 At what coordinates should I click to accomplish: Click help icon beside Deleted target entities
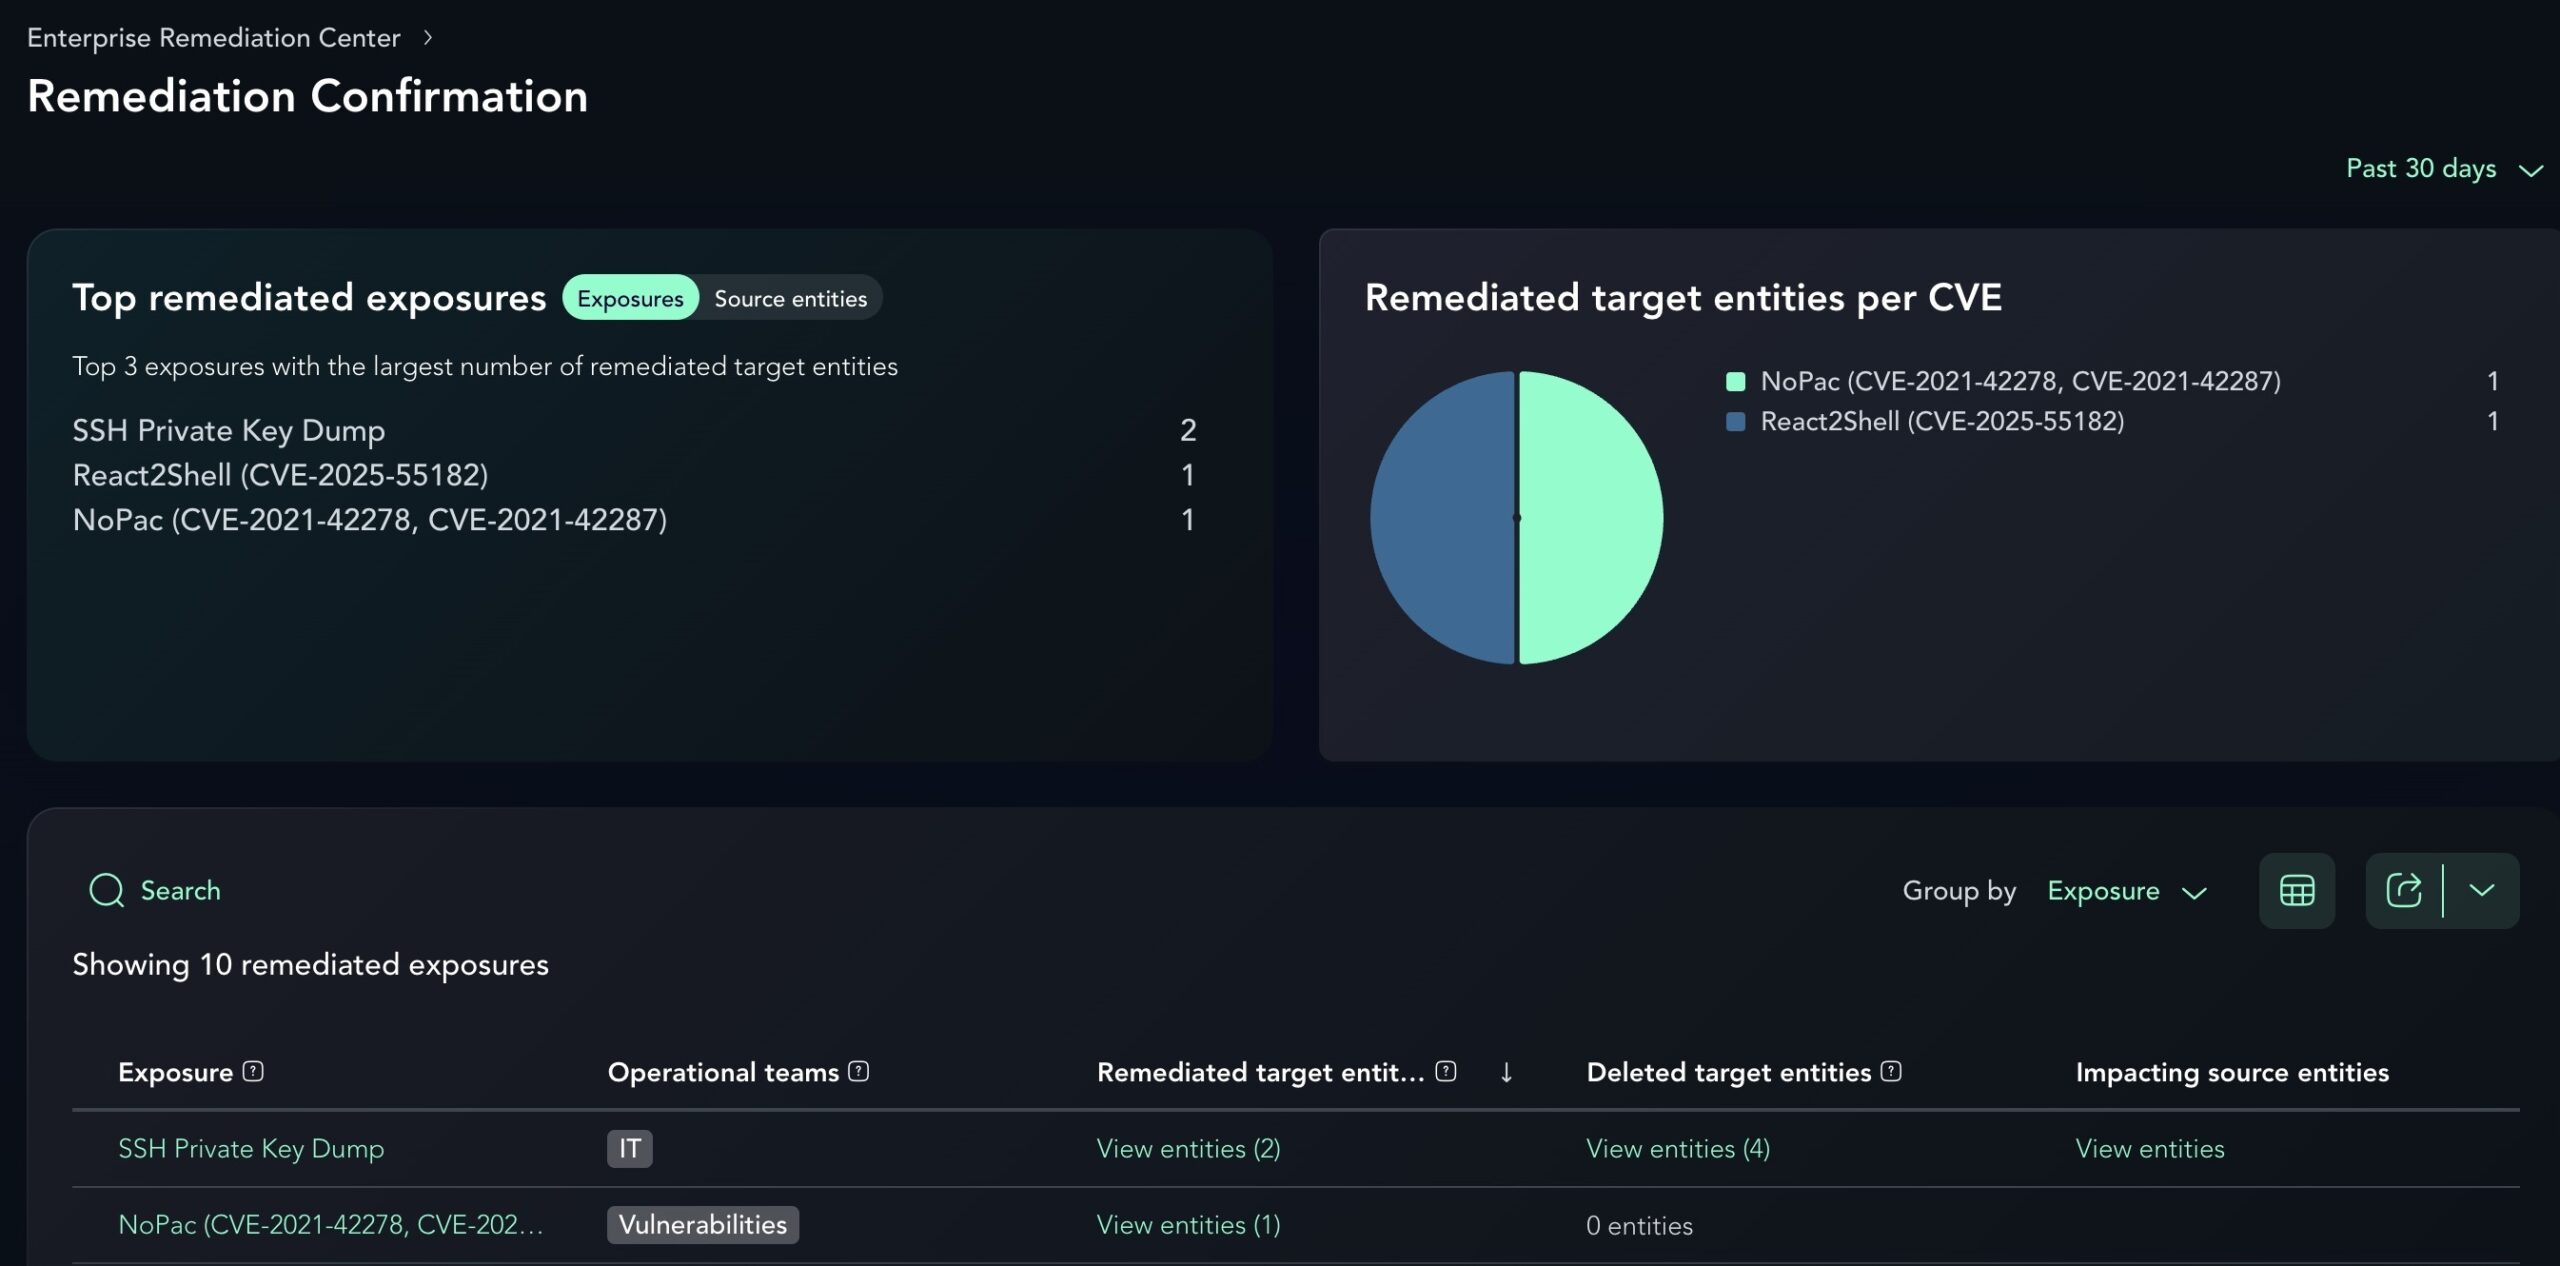pyautogui.click(x=1890, y=1071)
